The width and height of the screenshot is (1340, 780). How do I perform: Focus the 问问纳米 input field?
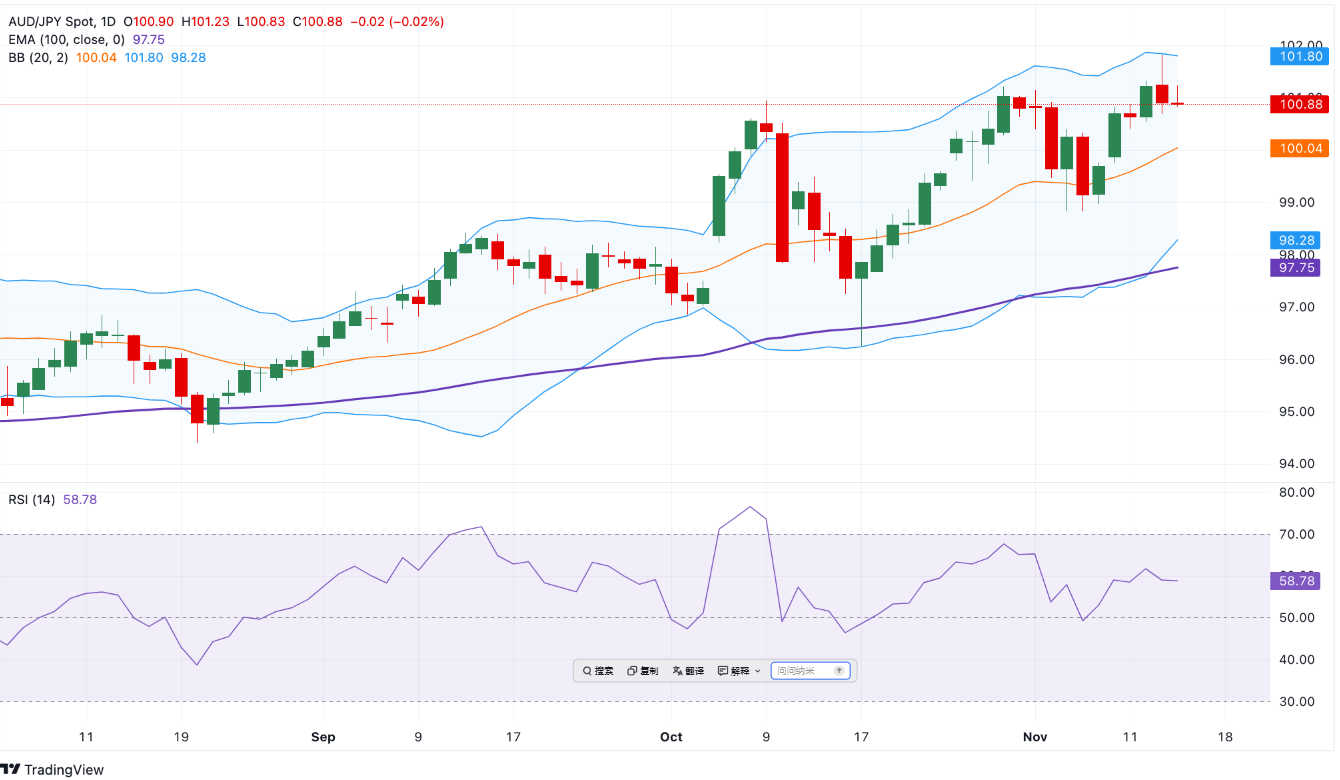tap(802, 671)
